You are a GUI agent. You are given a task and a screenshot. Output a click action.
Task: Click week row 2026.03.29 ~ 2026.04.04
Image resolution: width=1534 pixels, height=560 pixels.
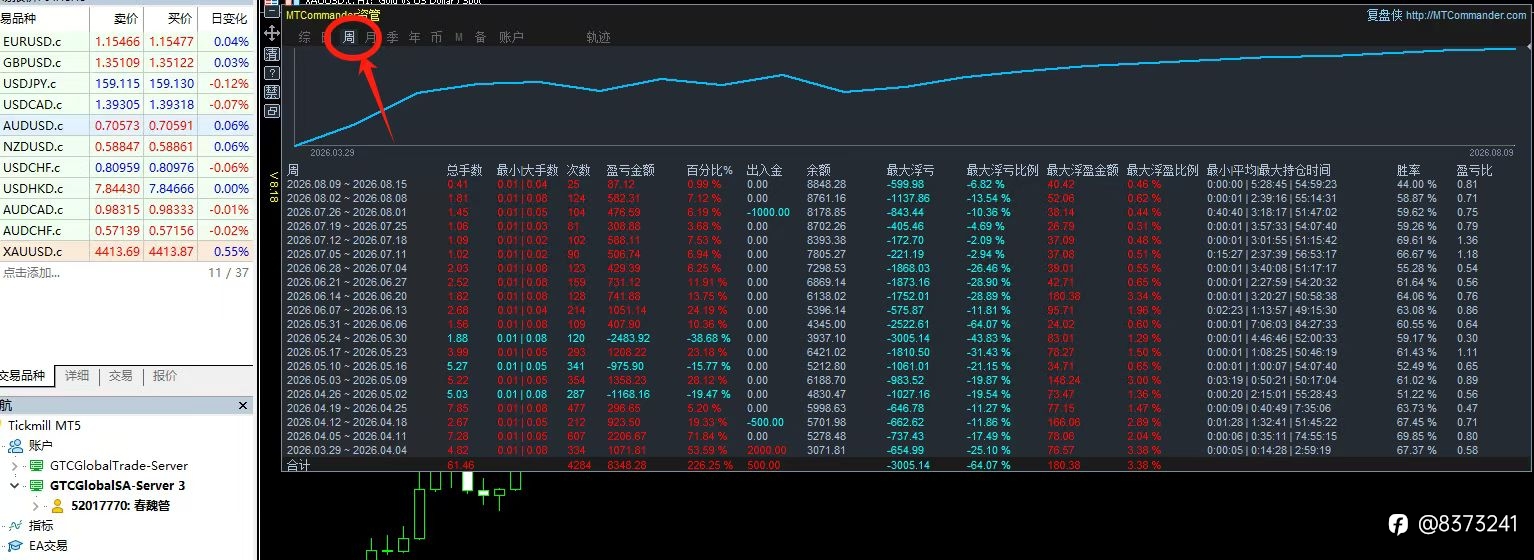click(x=905, y=451)
